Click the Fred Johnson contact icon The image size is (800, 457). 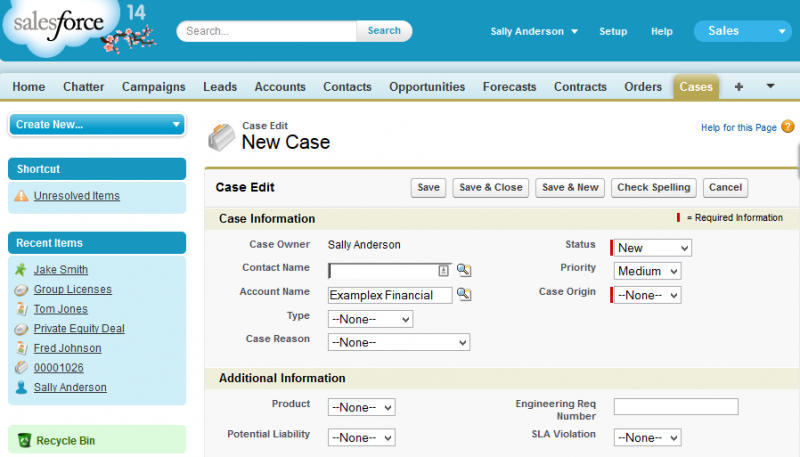[21, 348]
